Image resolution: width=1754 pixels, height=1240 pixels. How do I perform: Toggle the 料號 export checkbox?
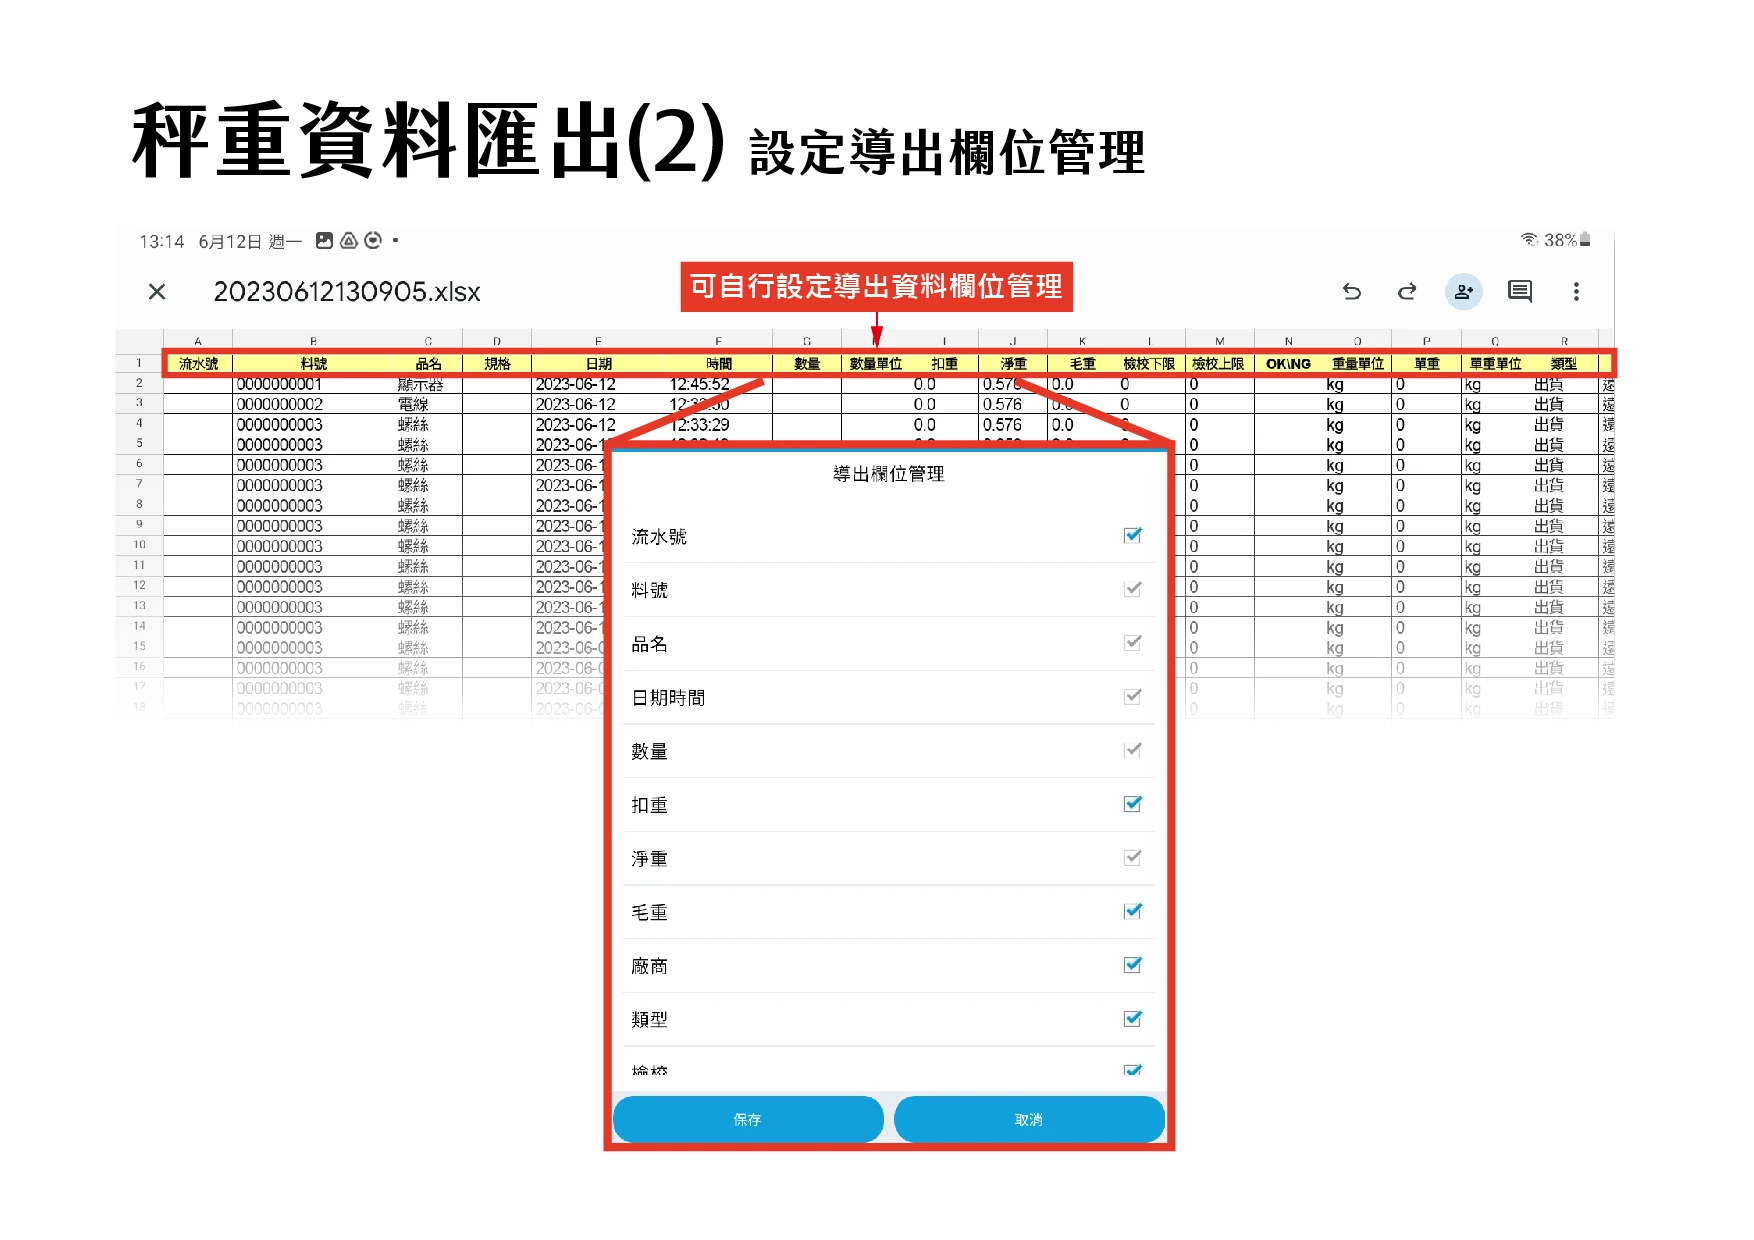1132,589
